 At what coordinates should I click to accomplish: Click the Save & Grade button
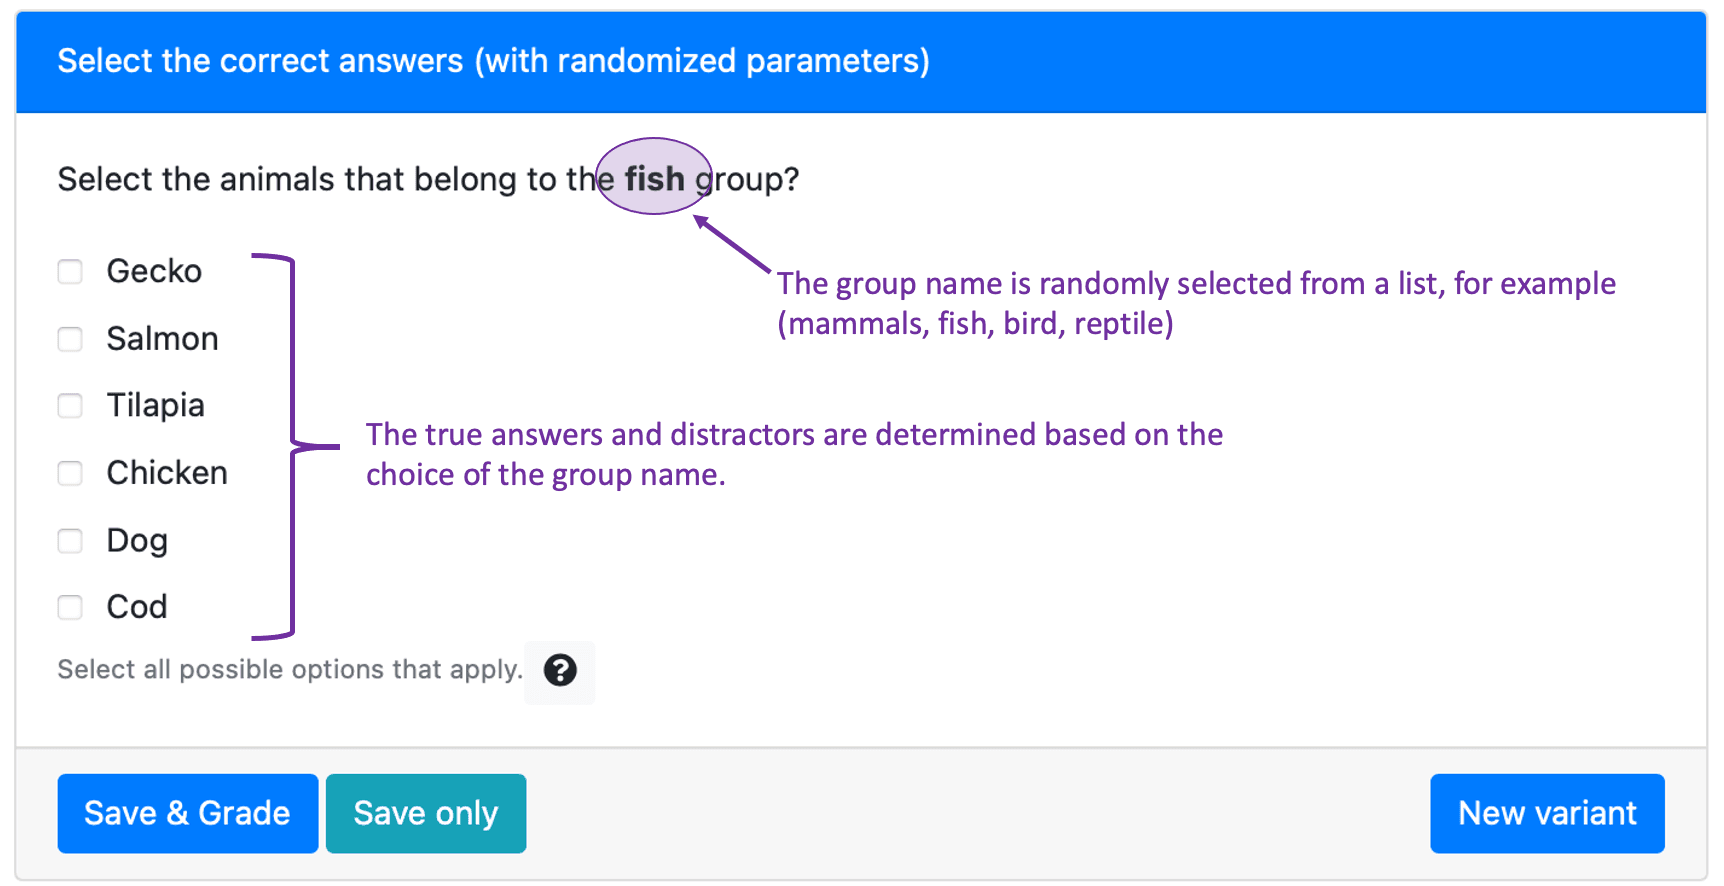pyautogui.click(x=188, y=813)
